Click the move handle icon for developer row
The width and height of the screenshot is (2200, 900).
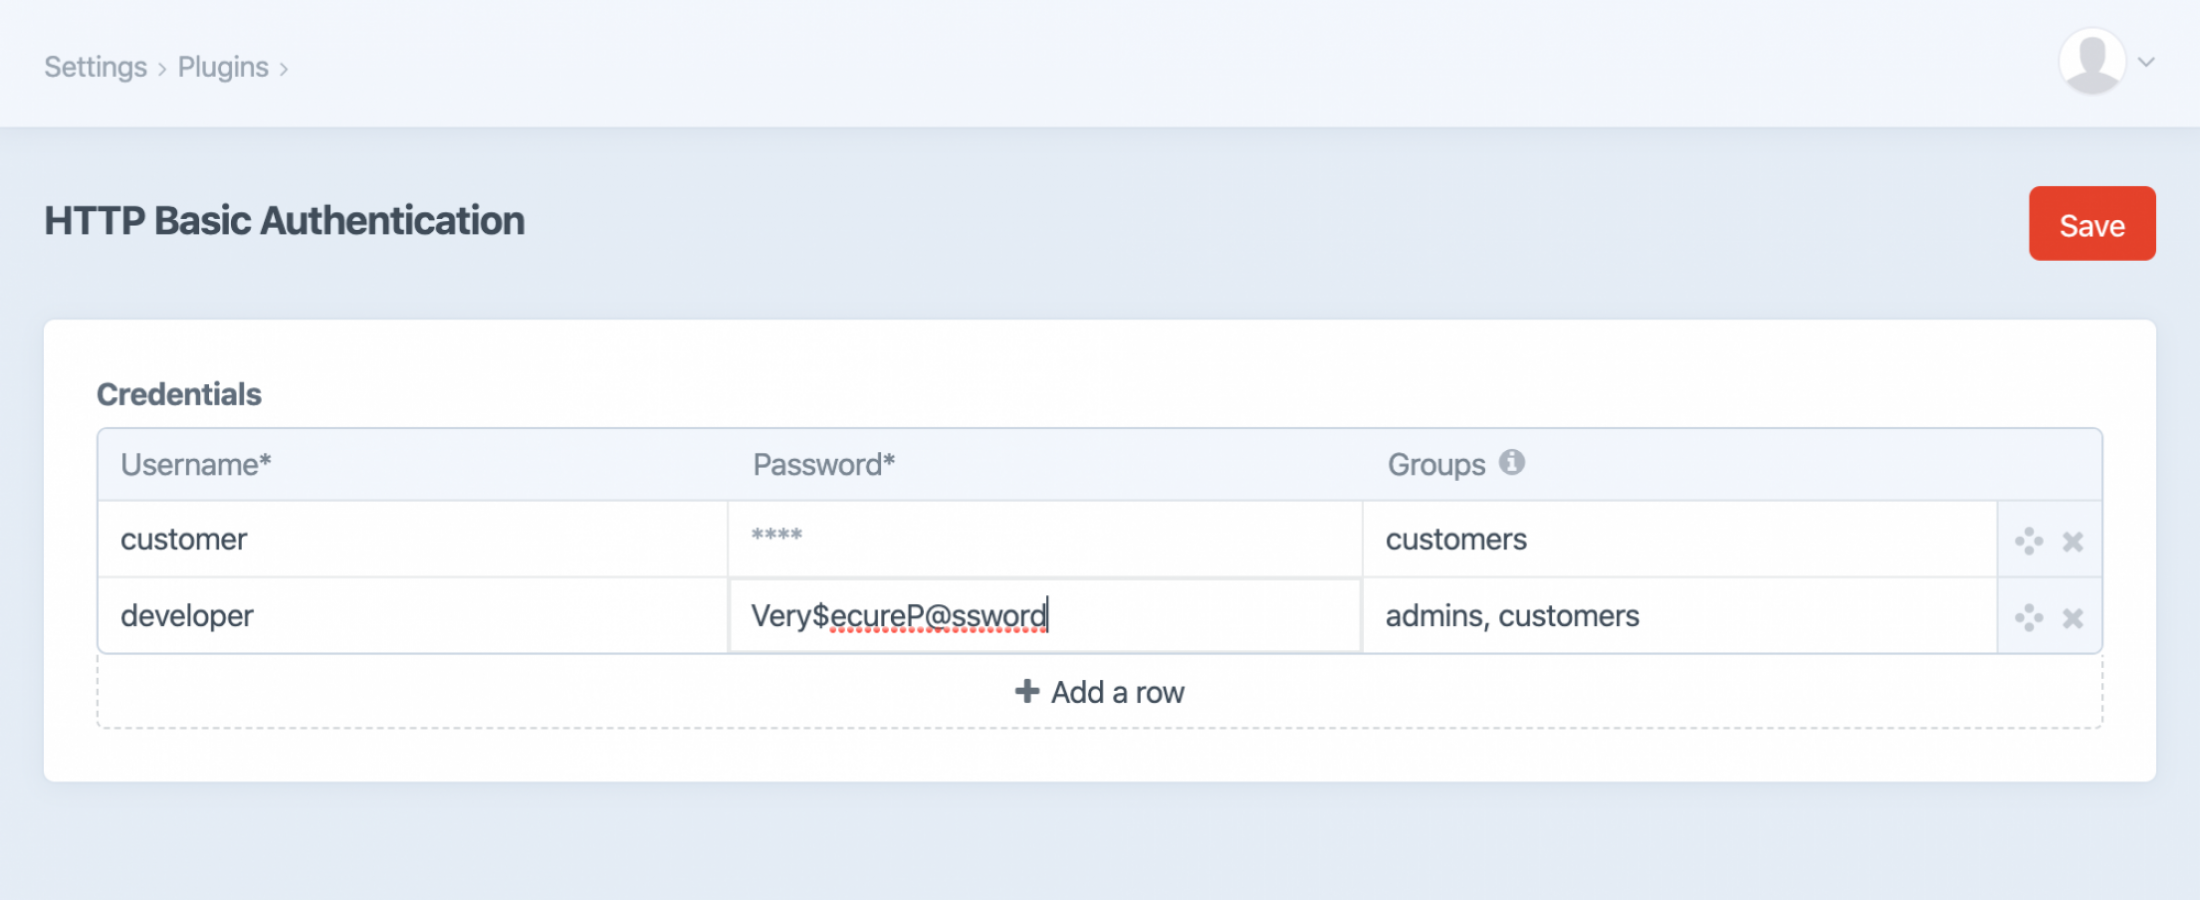pyautogui.click(x=2028, y=618)
